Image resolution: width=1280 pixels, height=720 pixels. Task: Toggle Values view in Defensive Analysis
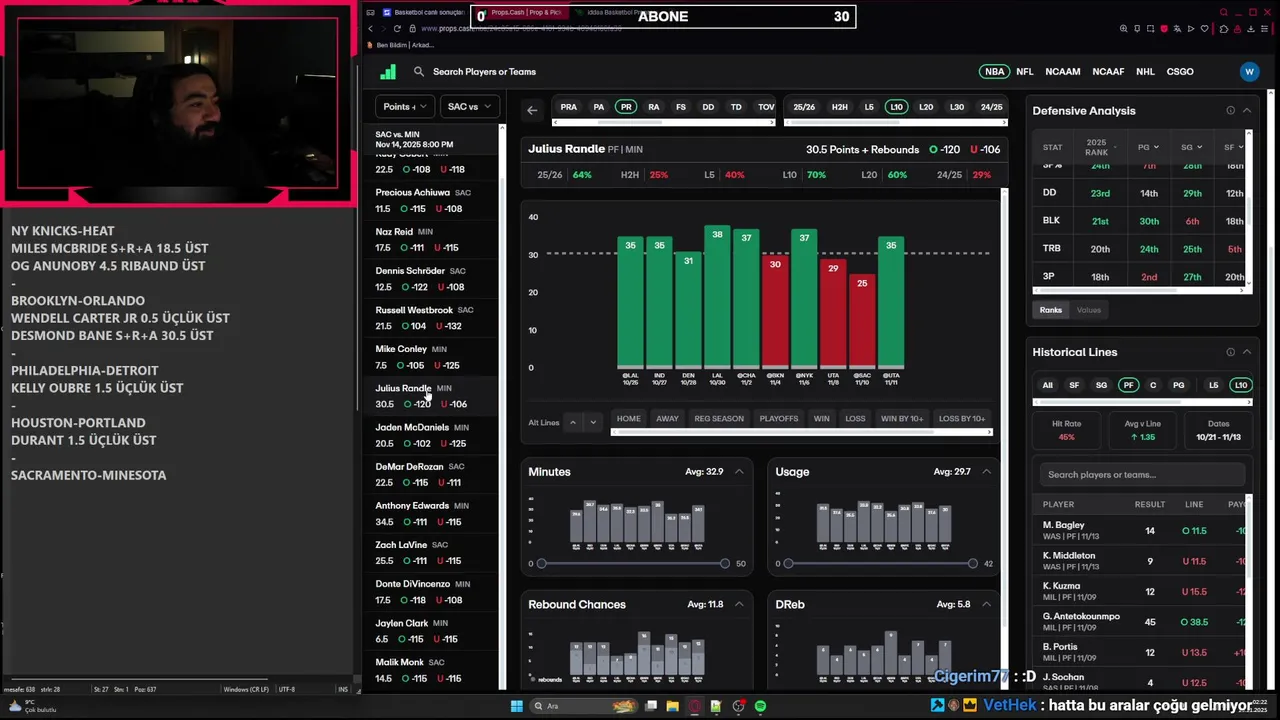click(x=1088, y=310)
